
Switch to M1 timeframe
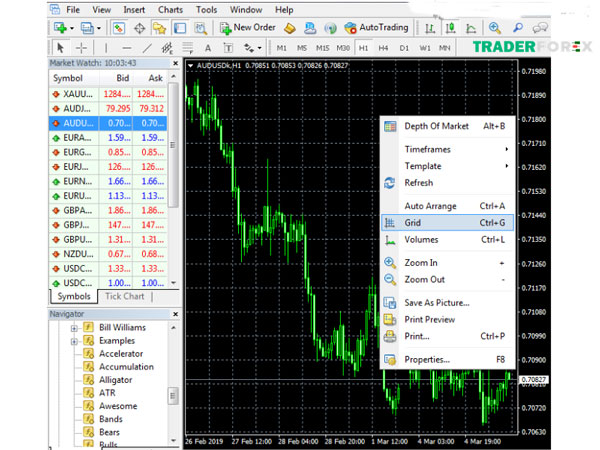pyautogui.click(x=282, y=48)
